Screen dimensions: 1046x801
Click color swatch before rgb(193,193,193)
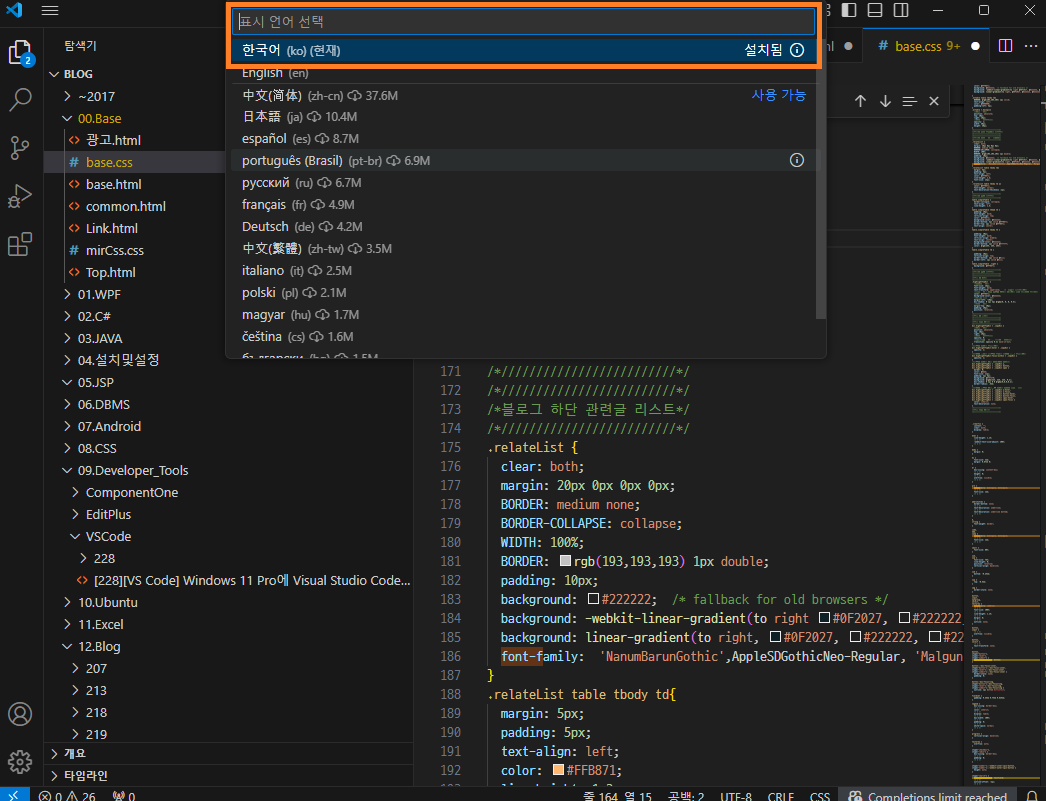(x=565, y=561)
